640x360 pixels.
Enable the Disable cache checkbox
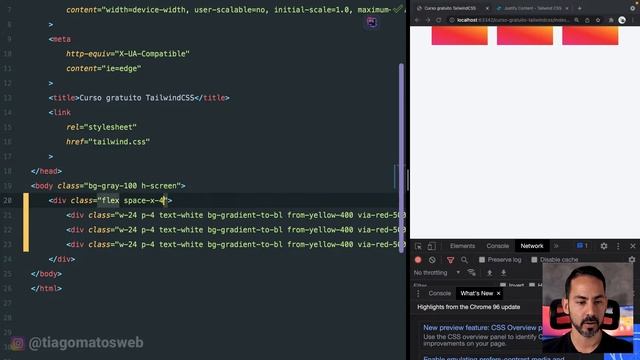[534, 260]
